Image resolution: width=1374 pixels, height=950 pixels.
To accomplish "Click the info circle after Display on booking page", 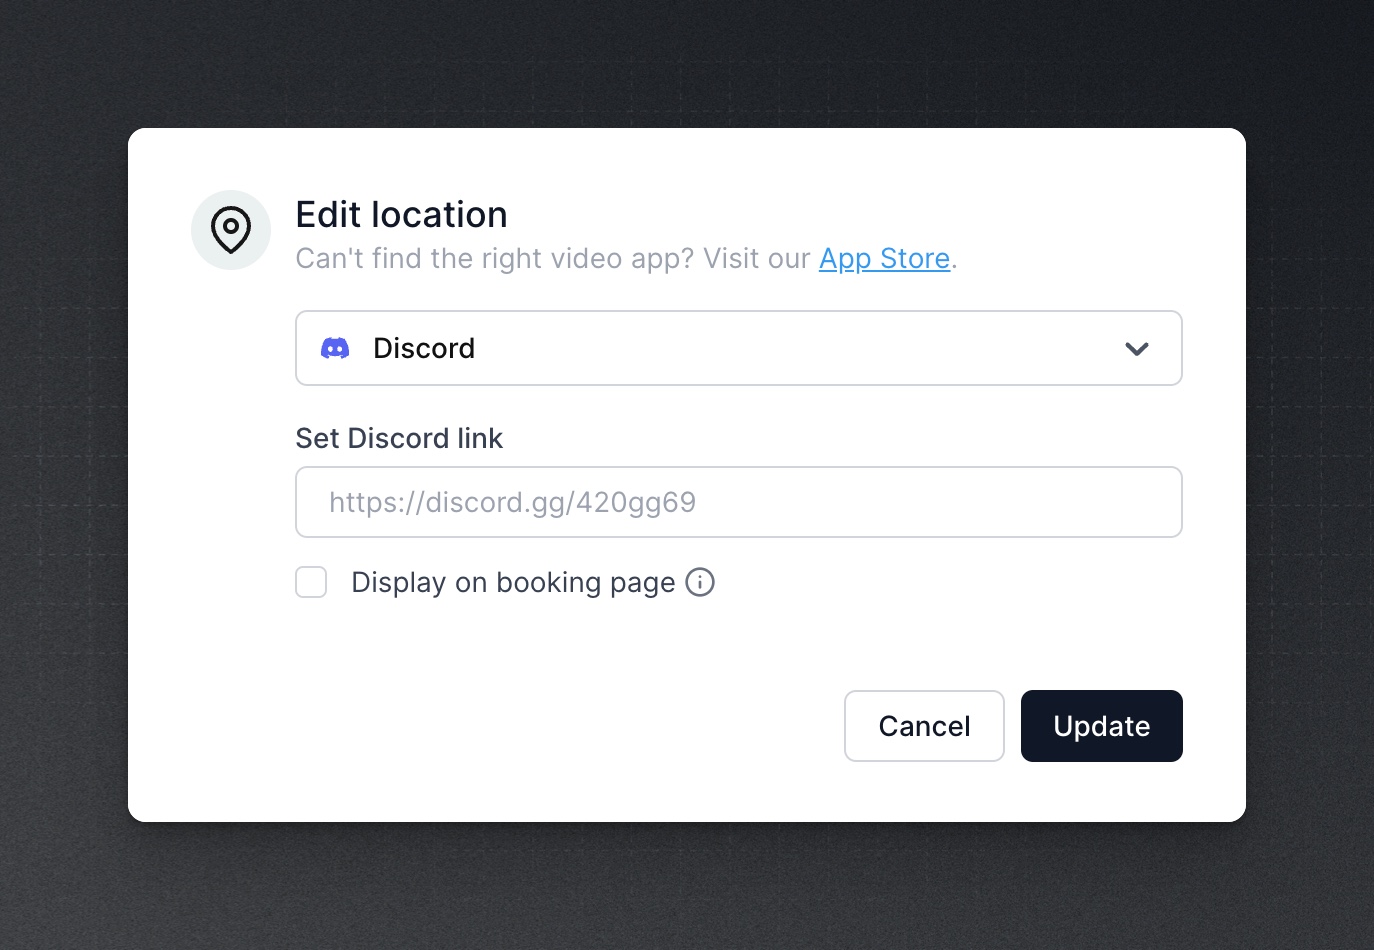I will pos(700,582).
